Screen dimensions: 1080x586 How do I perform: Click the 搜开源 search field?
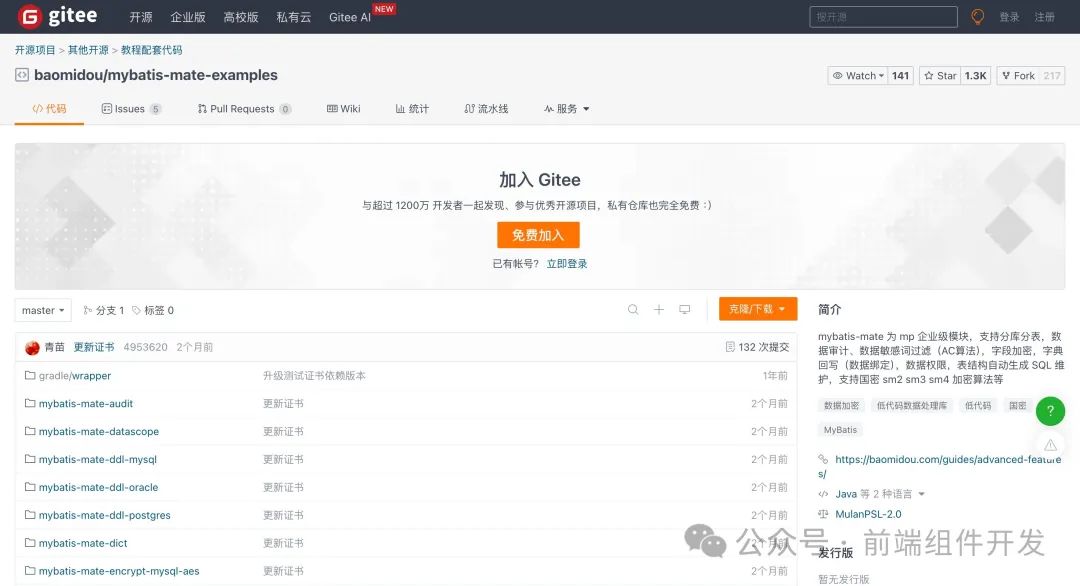coord(884,17)
